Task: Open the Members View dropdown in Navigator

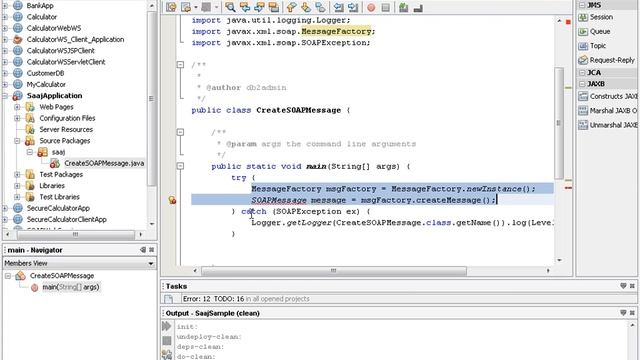Action: (151, 264)
